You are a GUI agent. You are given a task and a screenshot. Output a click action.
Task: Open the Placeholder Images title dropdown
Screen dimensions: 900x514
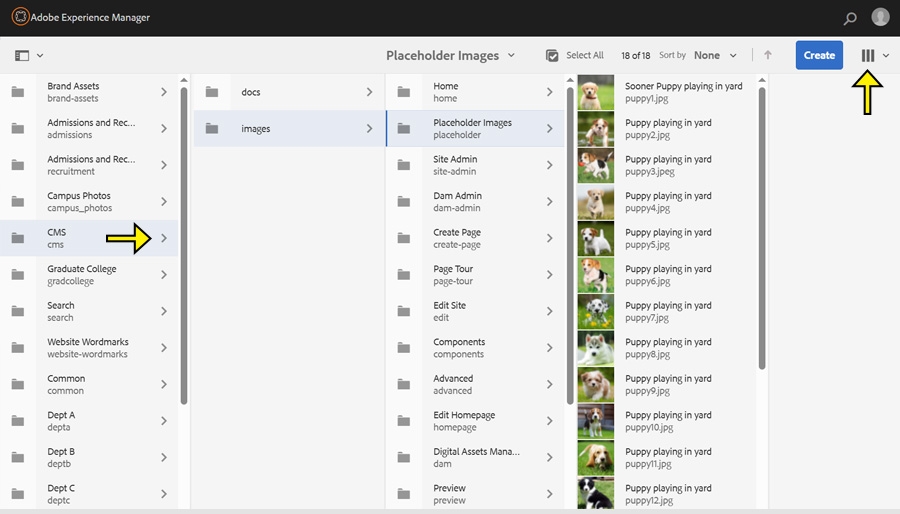451,56
